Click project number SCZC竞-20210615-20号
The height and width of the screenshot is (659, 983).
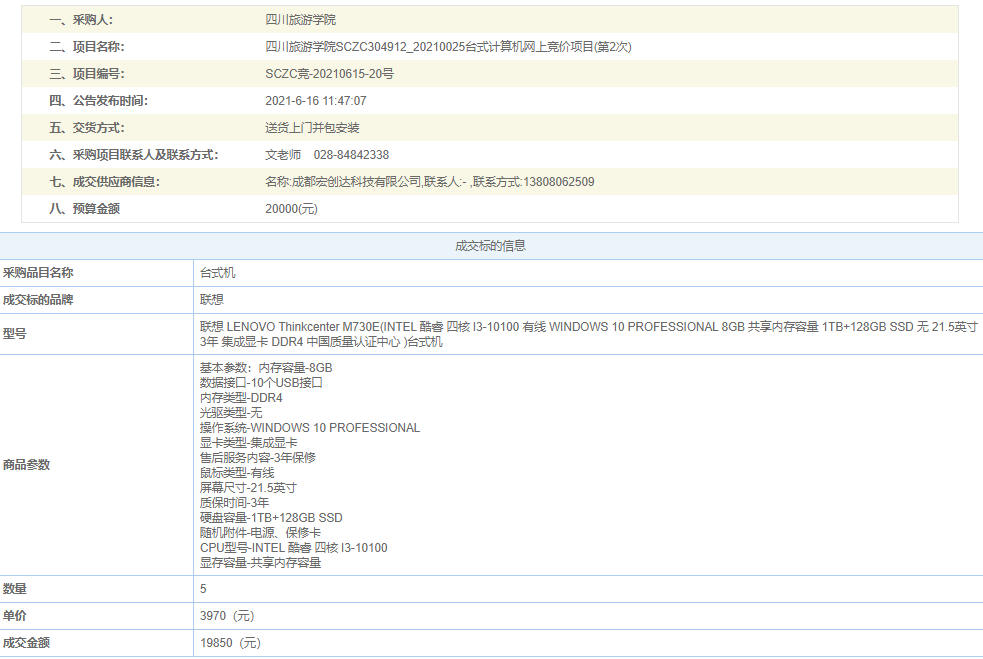(329, 74)
